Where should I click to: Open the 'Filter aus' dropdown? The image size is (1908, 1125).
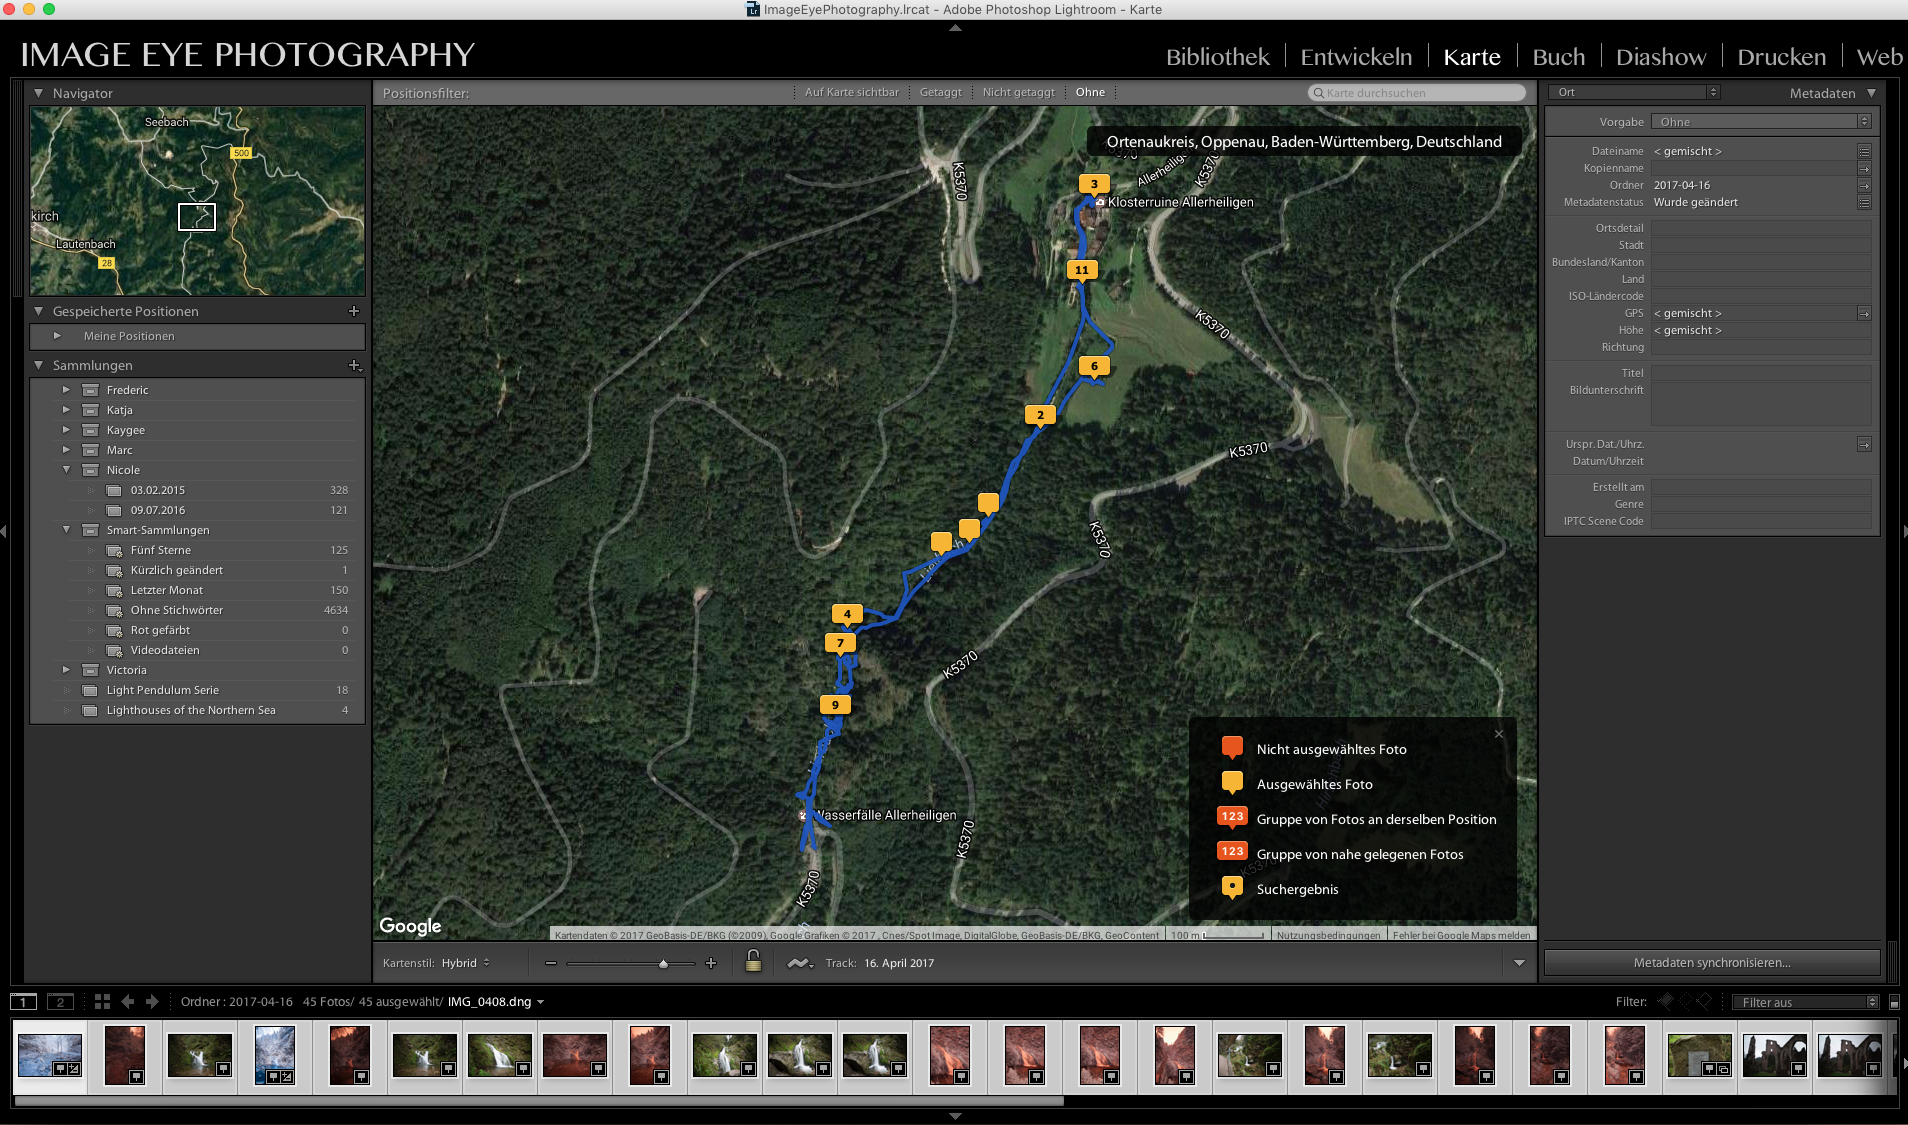pyautogui.click(x=1807, y=1002)
